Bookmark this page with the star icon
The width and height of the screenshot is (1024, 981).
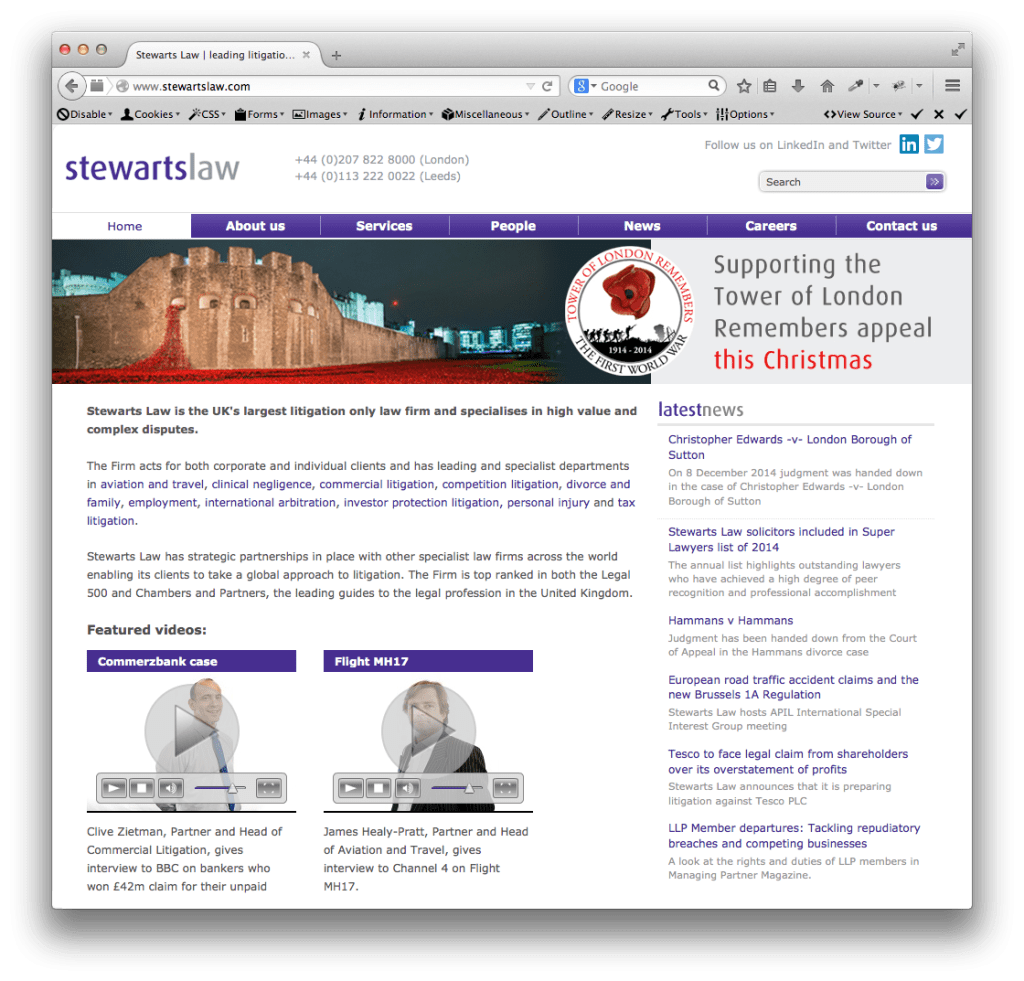[744, 86]
